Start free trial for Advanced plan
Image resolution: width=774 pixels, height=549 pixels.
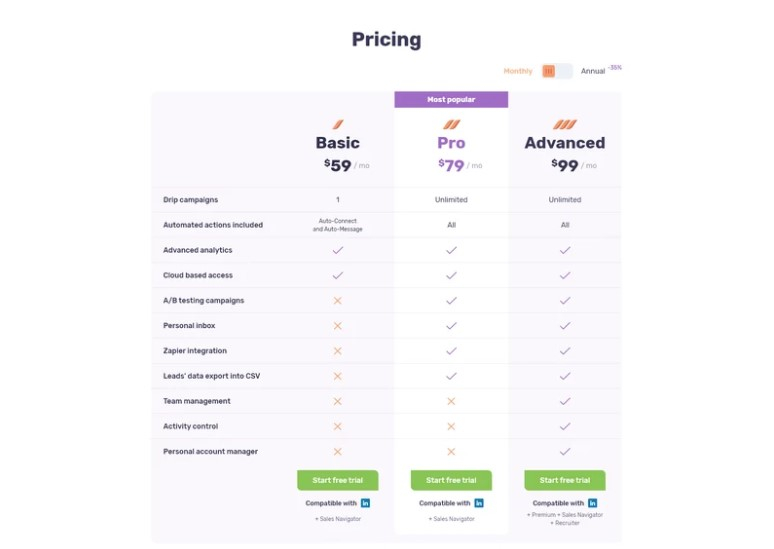pyautogui.click(x=565, y=480)
